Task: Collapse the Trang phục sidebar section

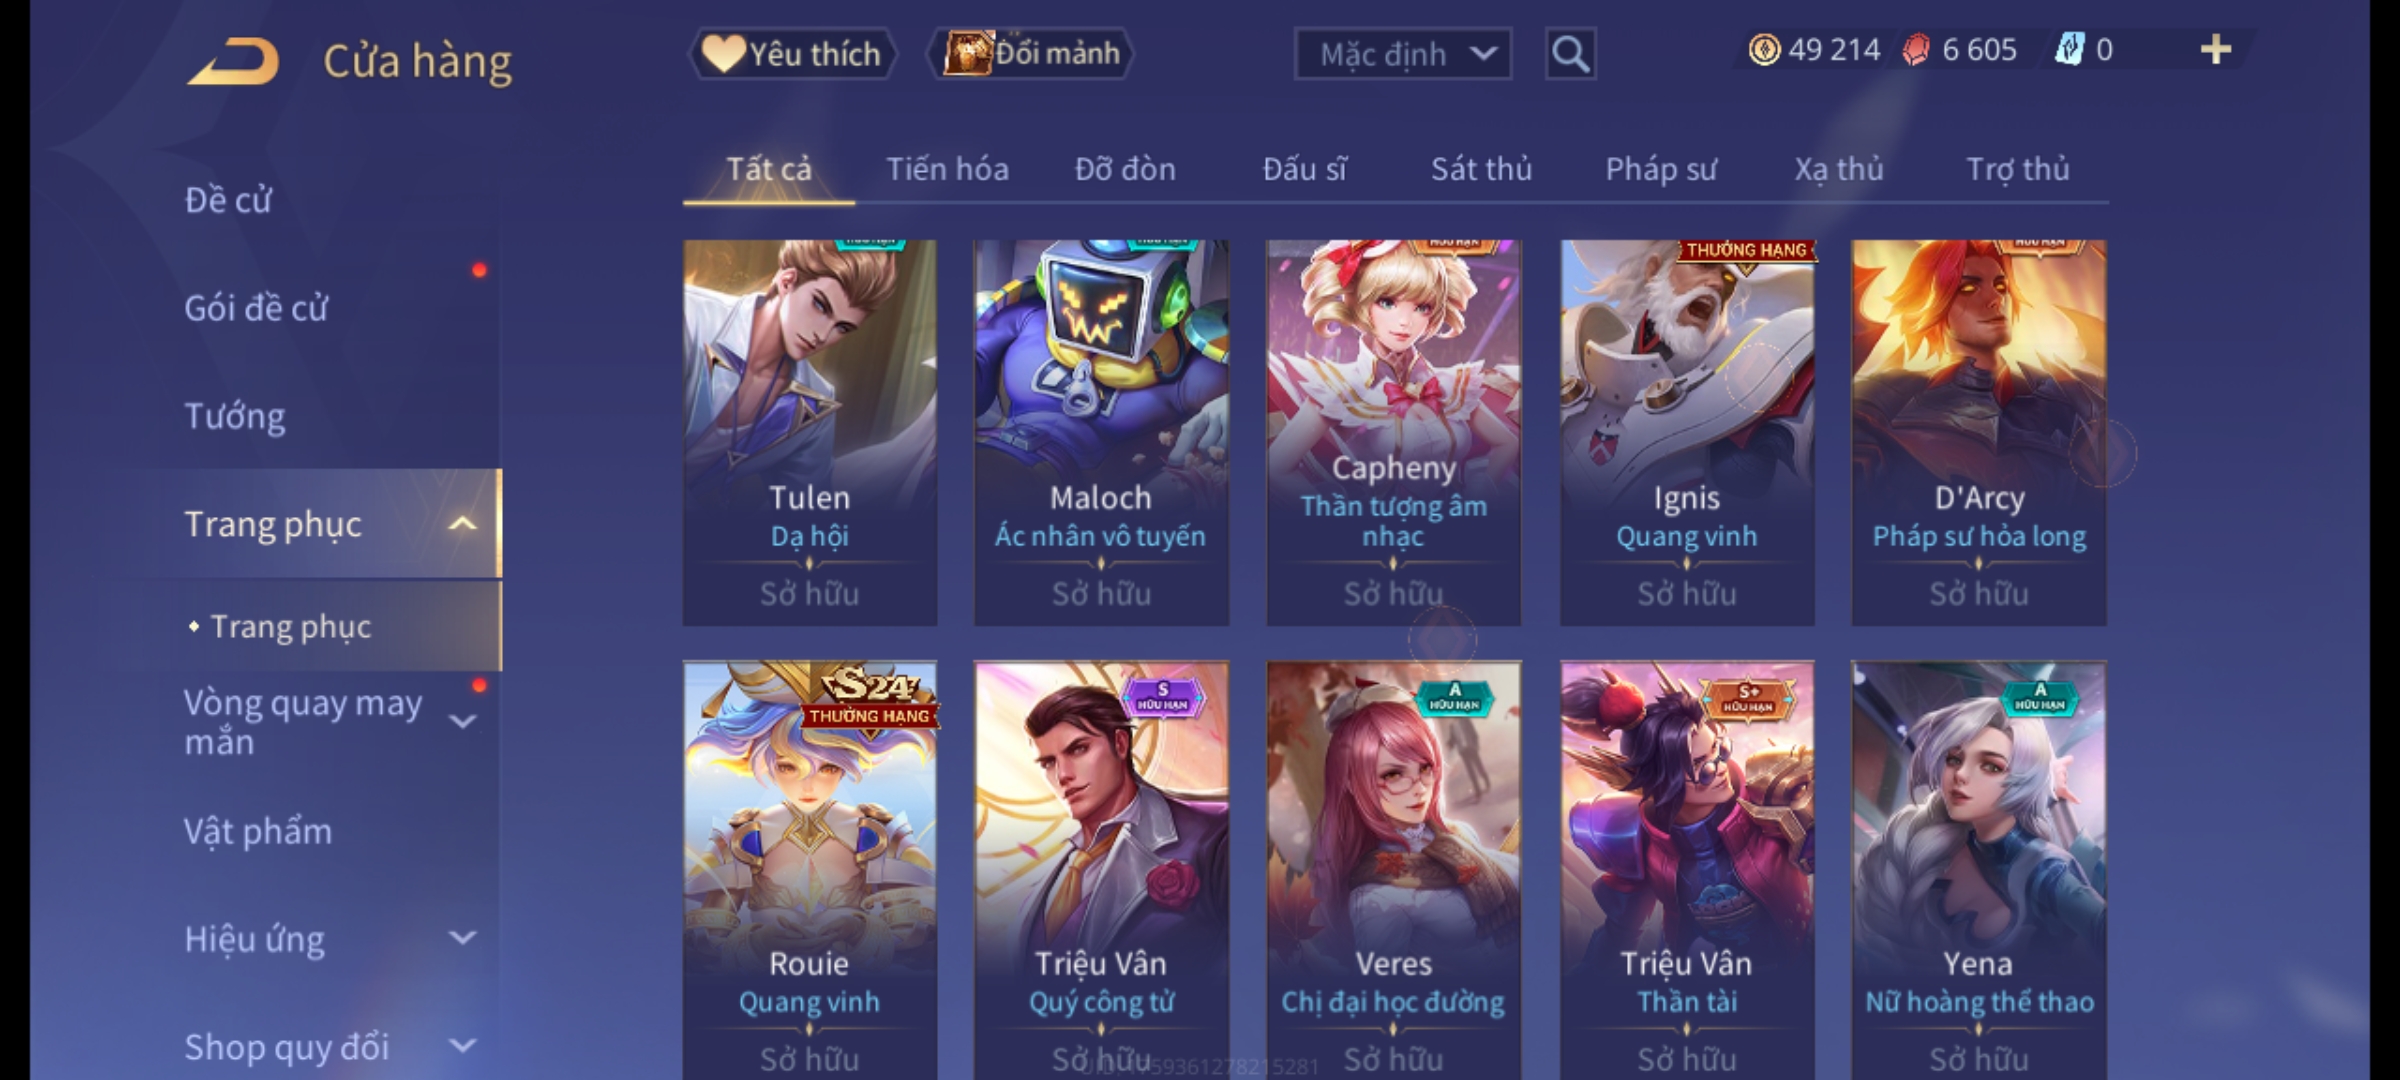Action: tap(462, 524)
